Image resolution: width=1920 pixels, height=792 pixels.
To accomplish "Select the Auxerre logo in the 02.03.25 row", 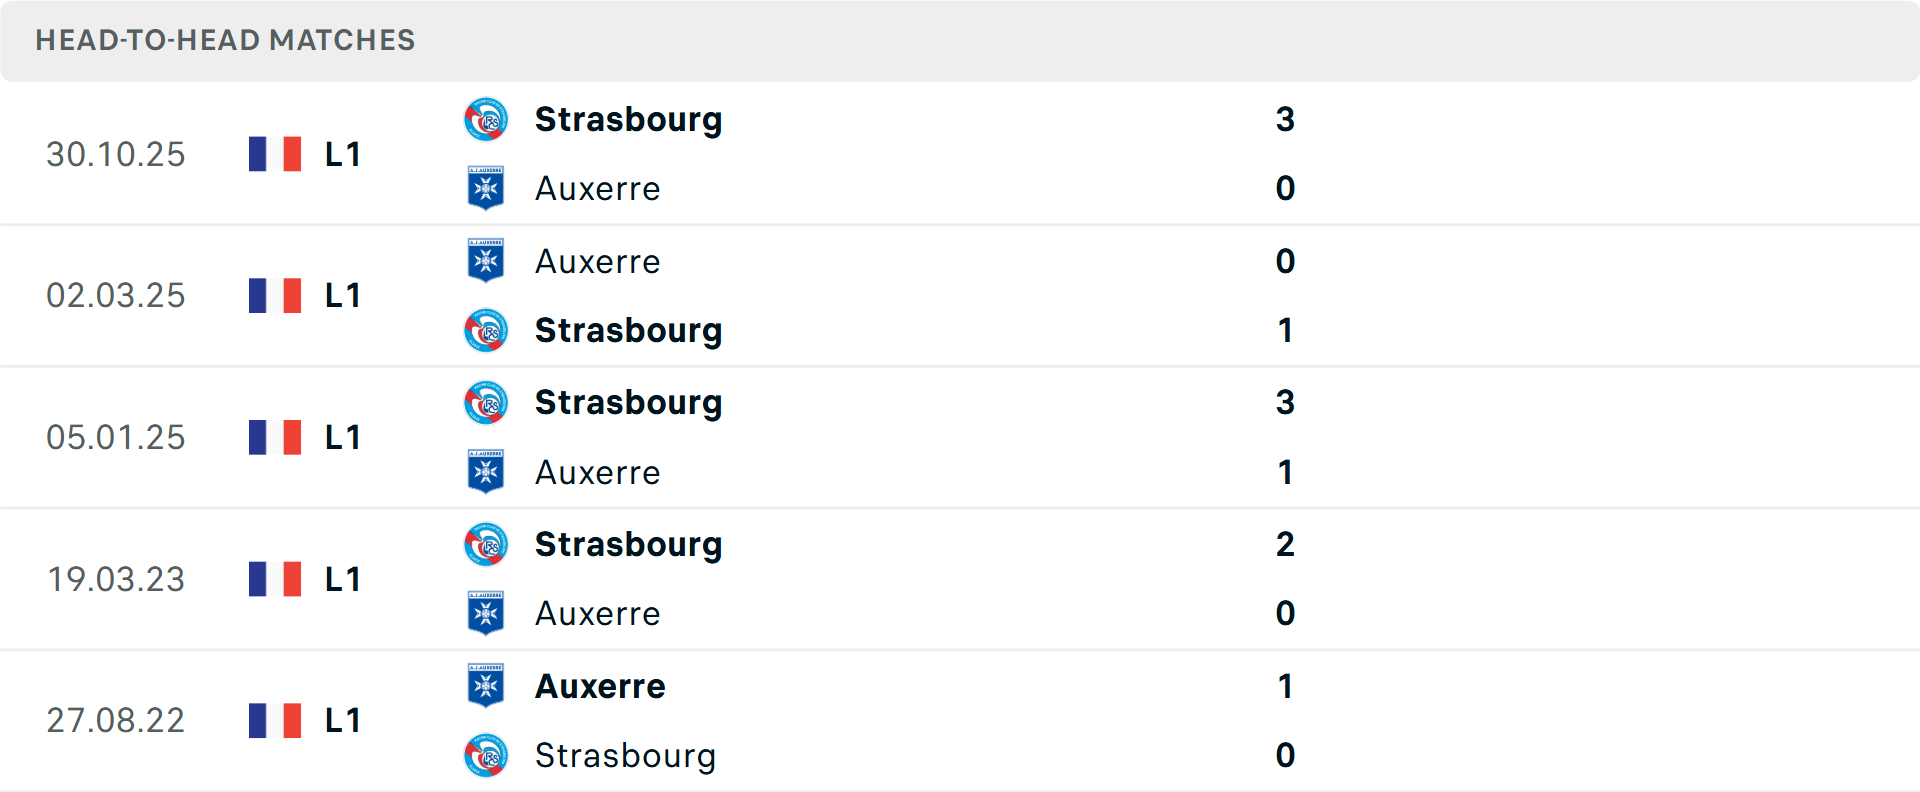I will coord(486,260).
